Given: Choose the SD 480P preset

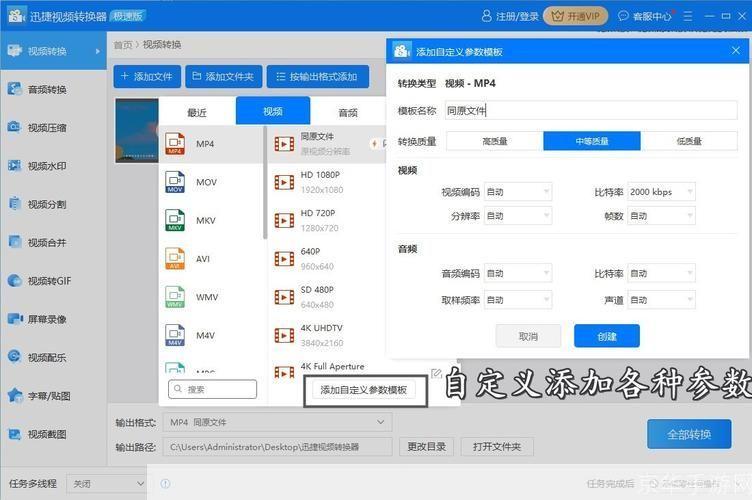Looking at the screenshot, I should [x=327, y=297].
